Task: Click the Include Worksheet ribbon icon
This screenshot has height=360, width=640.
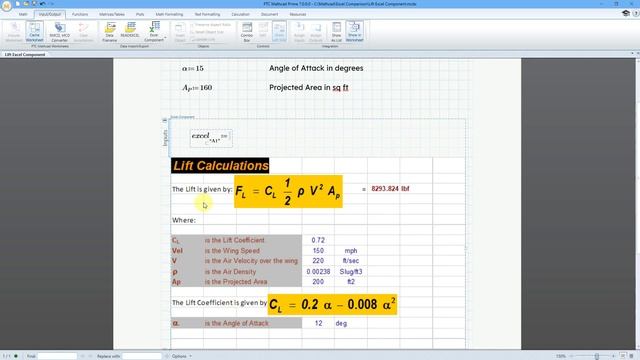Action: 14,32
